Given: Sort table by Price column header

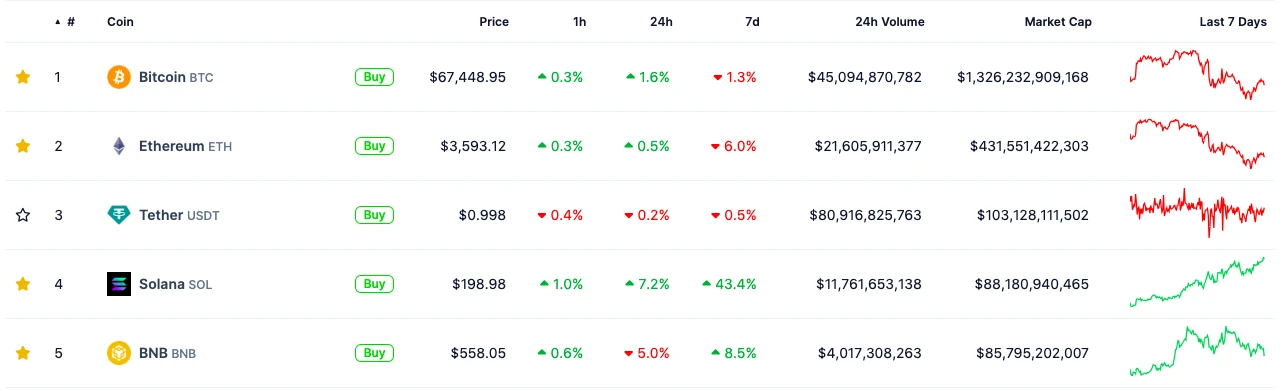Looking at the screenshot, I should click(x=493, y=22).
